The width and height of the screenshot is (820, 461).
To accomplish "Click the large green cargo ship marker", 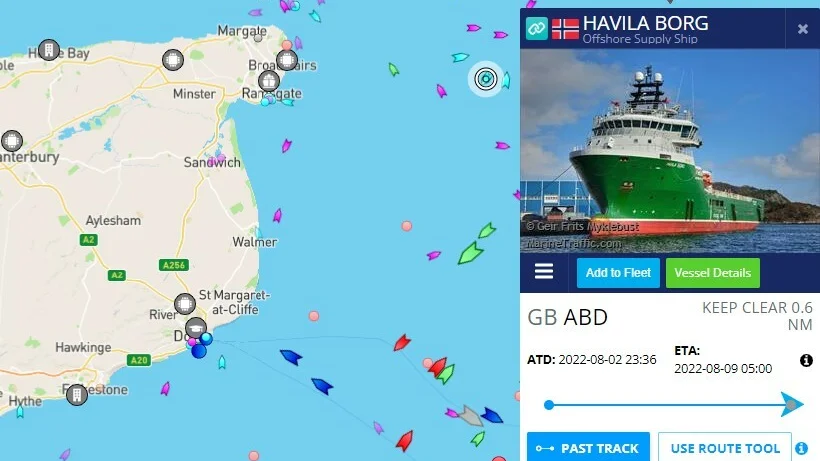I will click(x=470, y=252).
